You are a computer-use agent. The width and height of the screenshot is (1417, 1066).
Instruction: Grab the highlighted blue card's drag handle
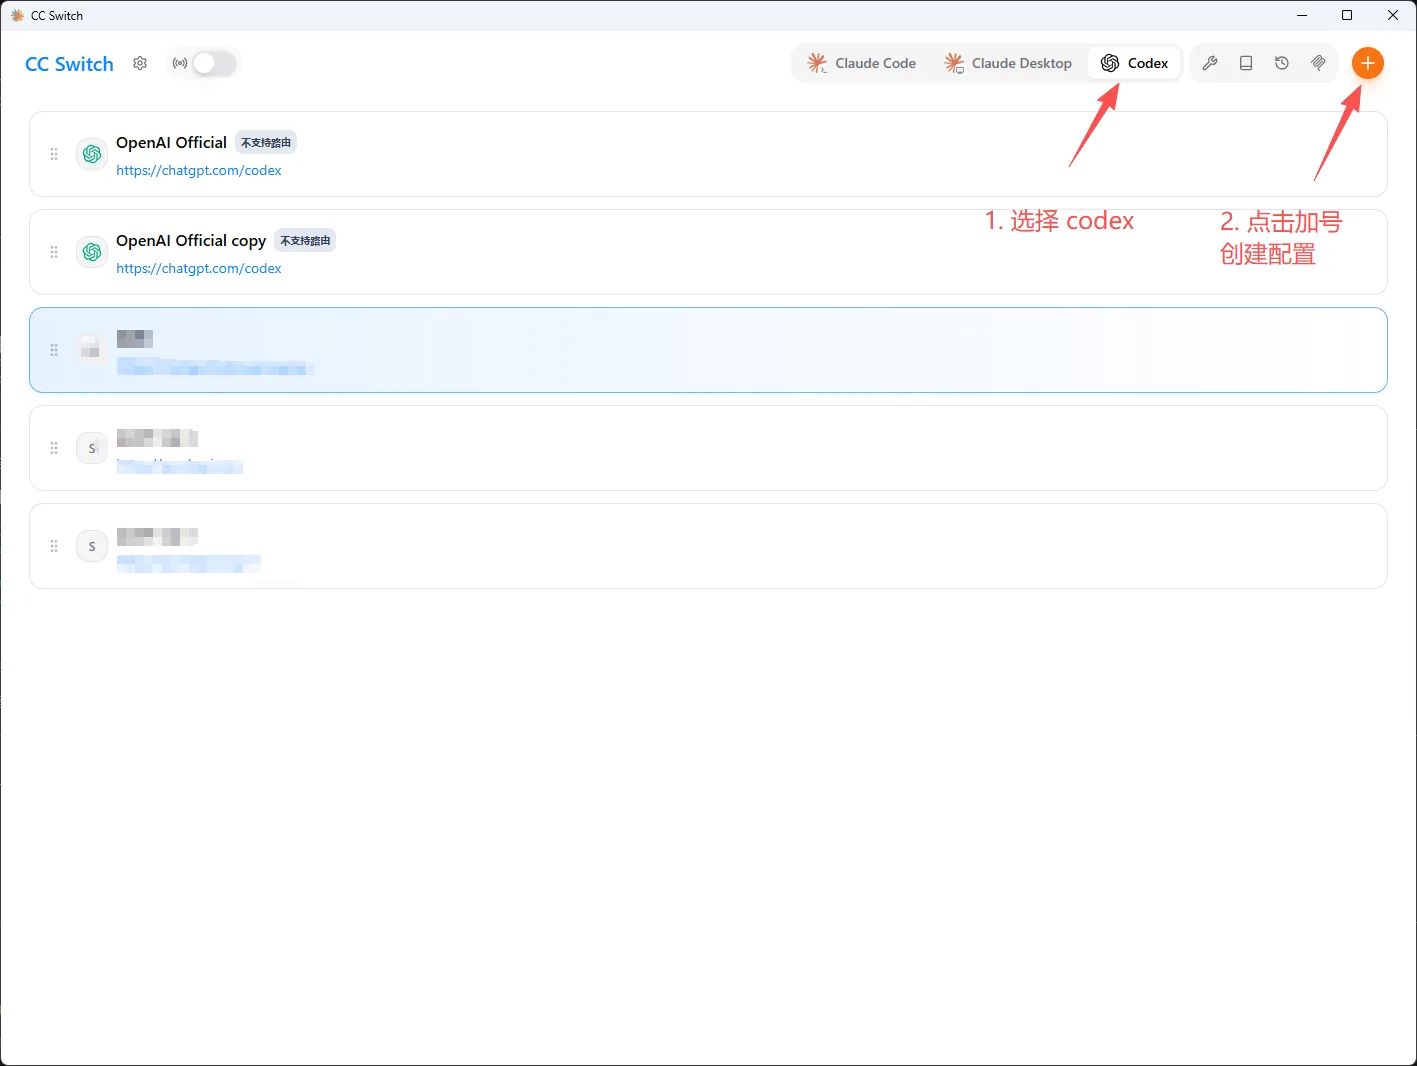click(x=54, y=350)
